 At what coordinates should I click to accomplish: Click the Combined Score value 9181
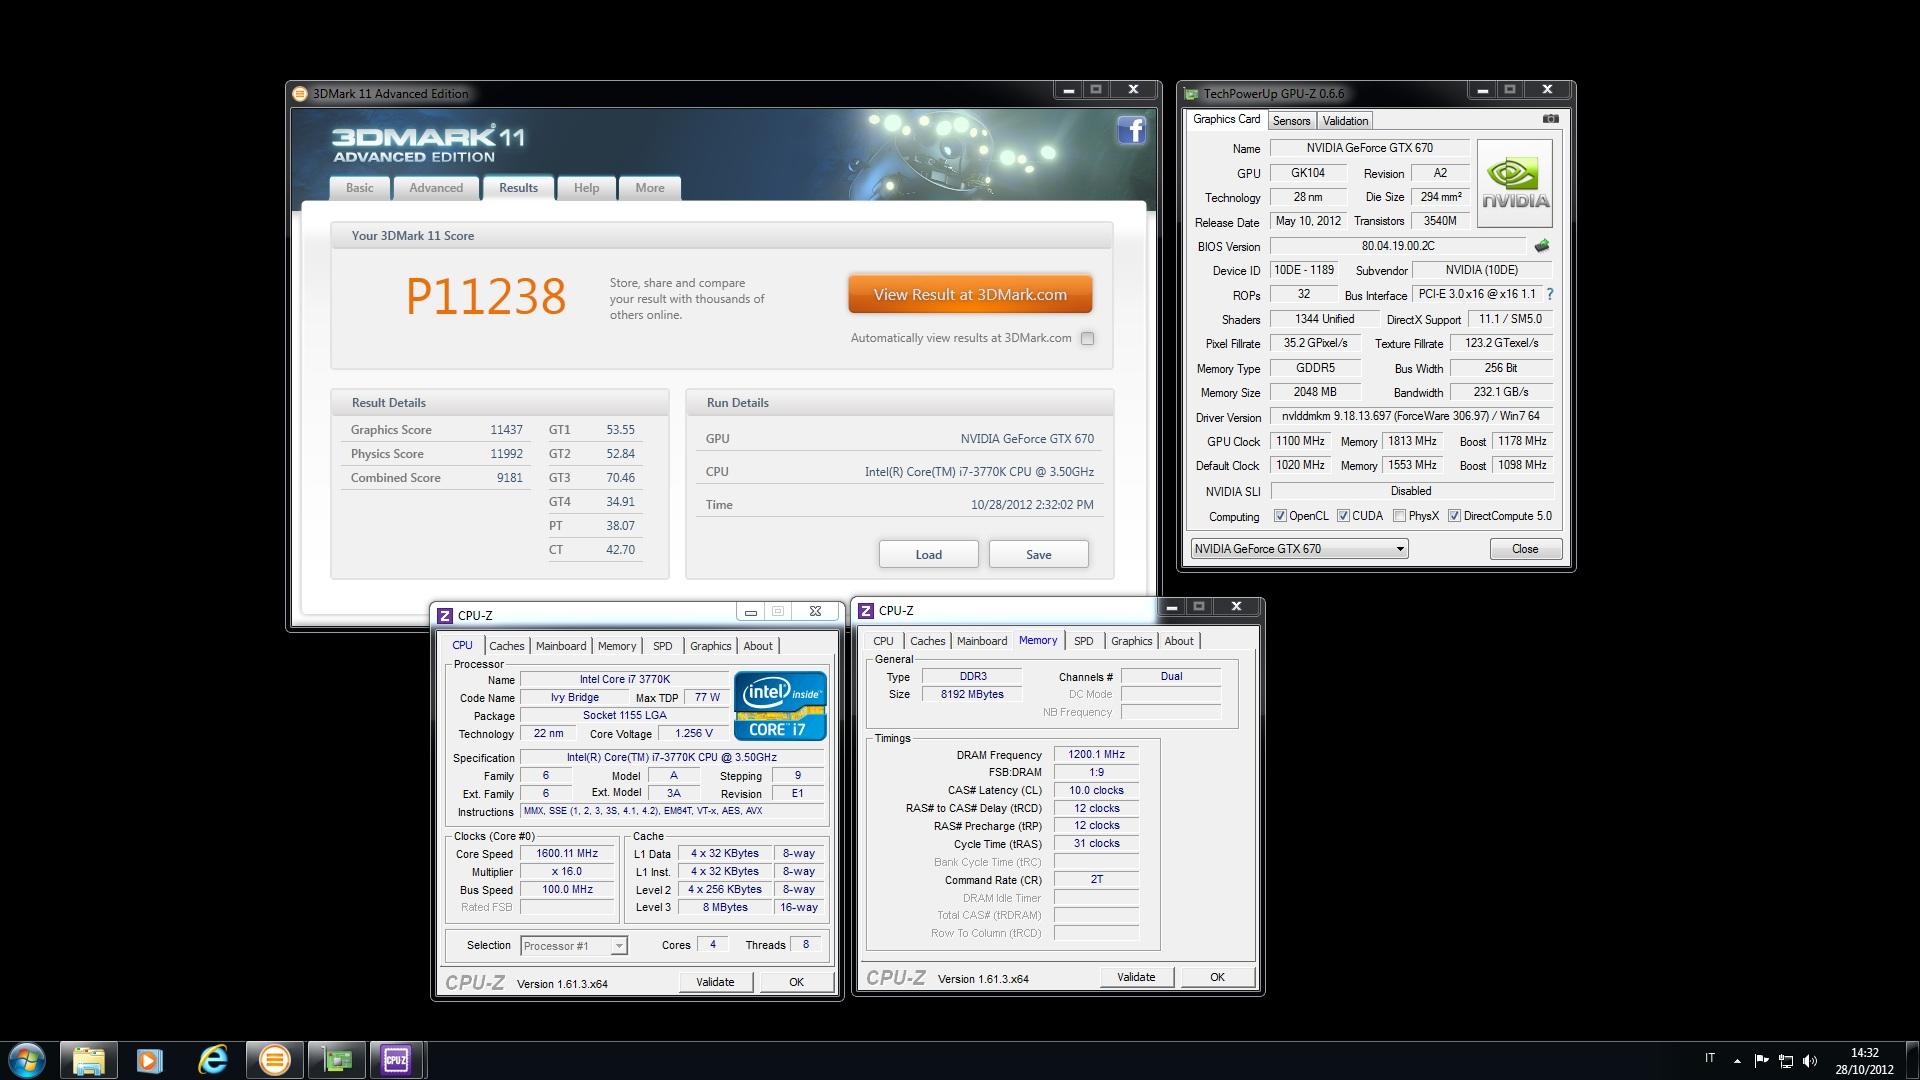coord(510,478)
